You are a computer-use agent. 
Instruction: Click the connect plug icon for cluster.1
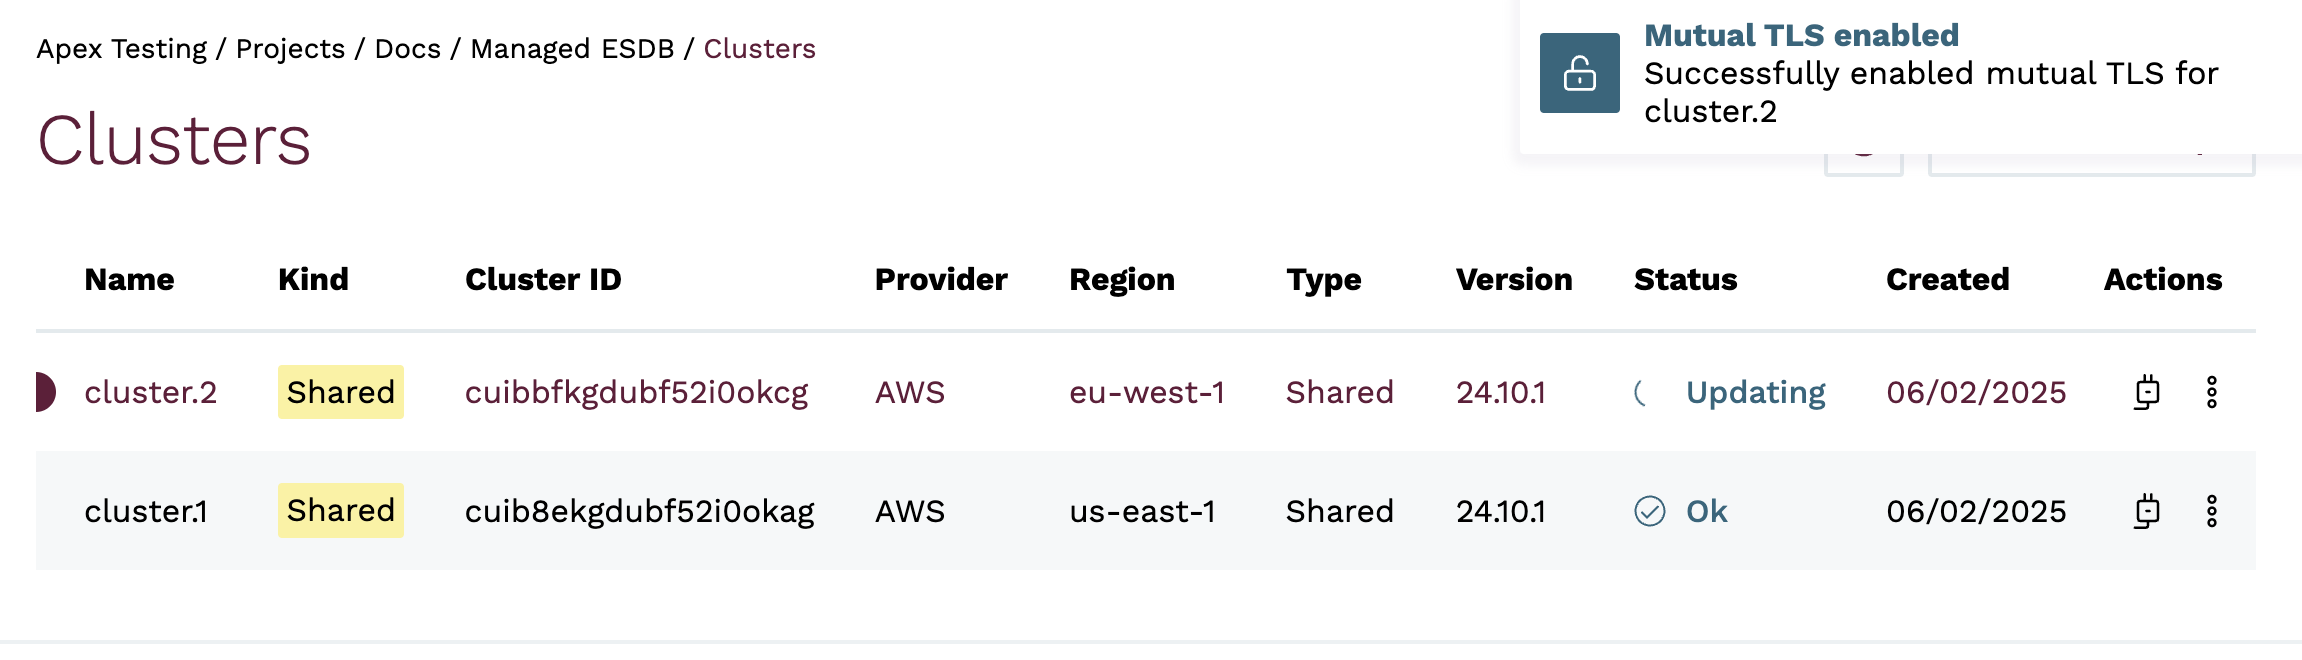pos(2146,511)
